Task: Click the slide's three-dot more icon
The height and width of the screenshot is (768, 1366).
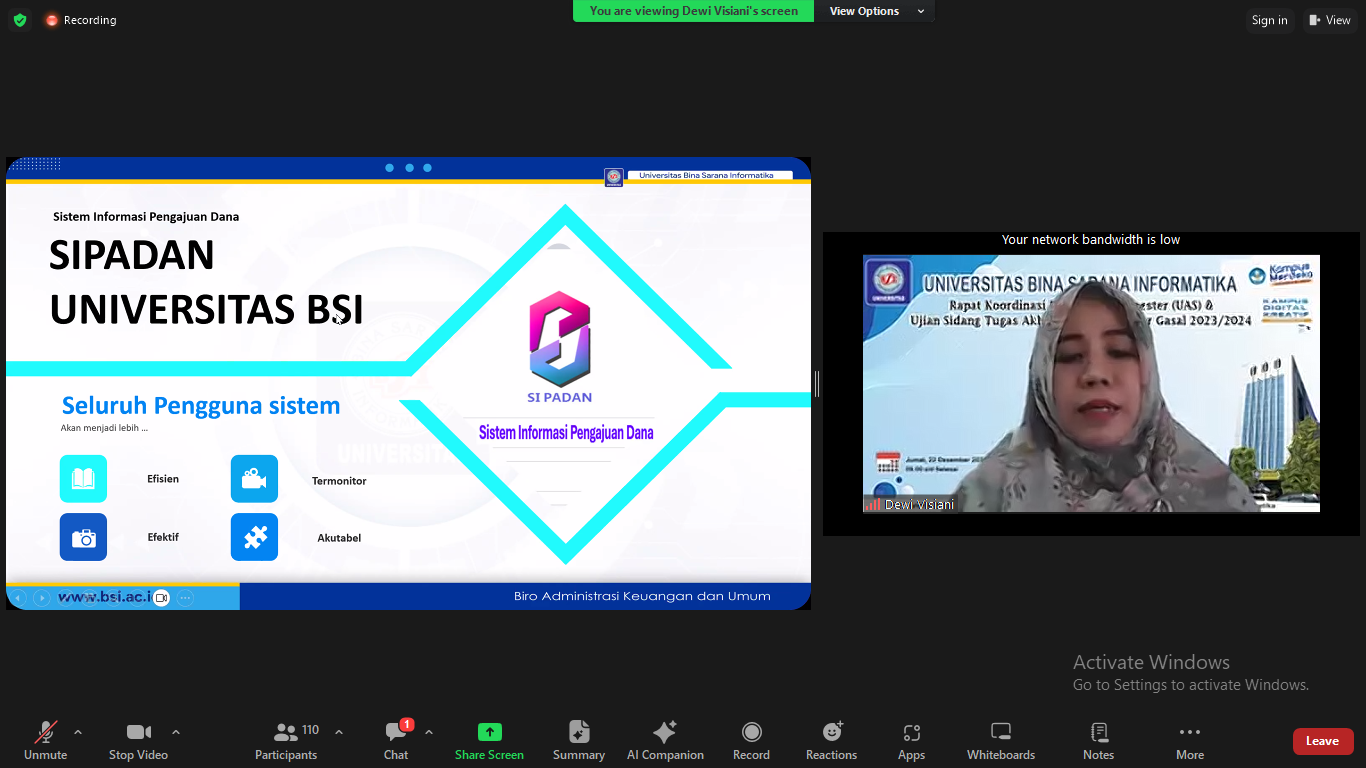Action: 185,598
